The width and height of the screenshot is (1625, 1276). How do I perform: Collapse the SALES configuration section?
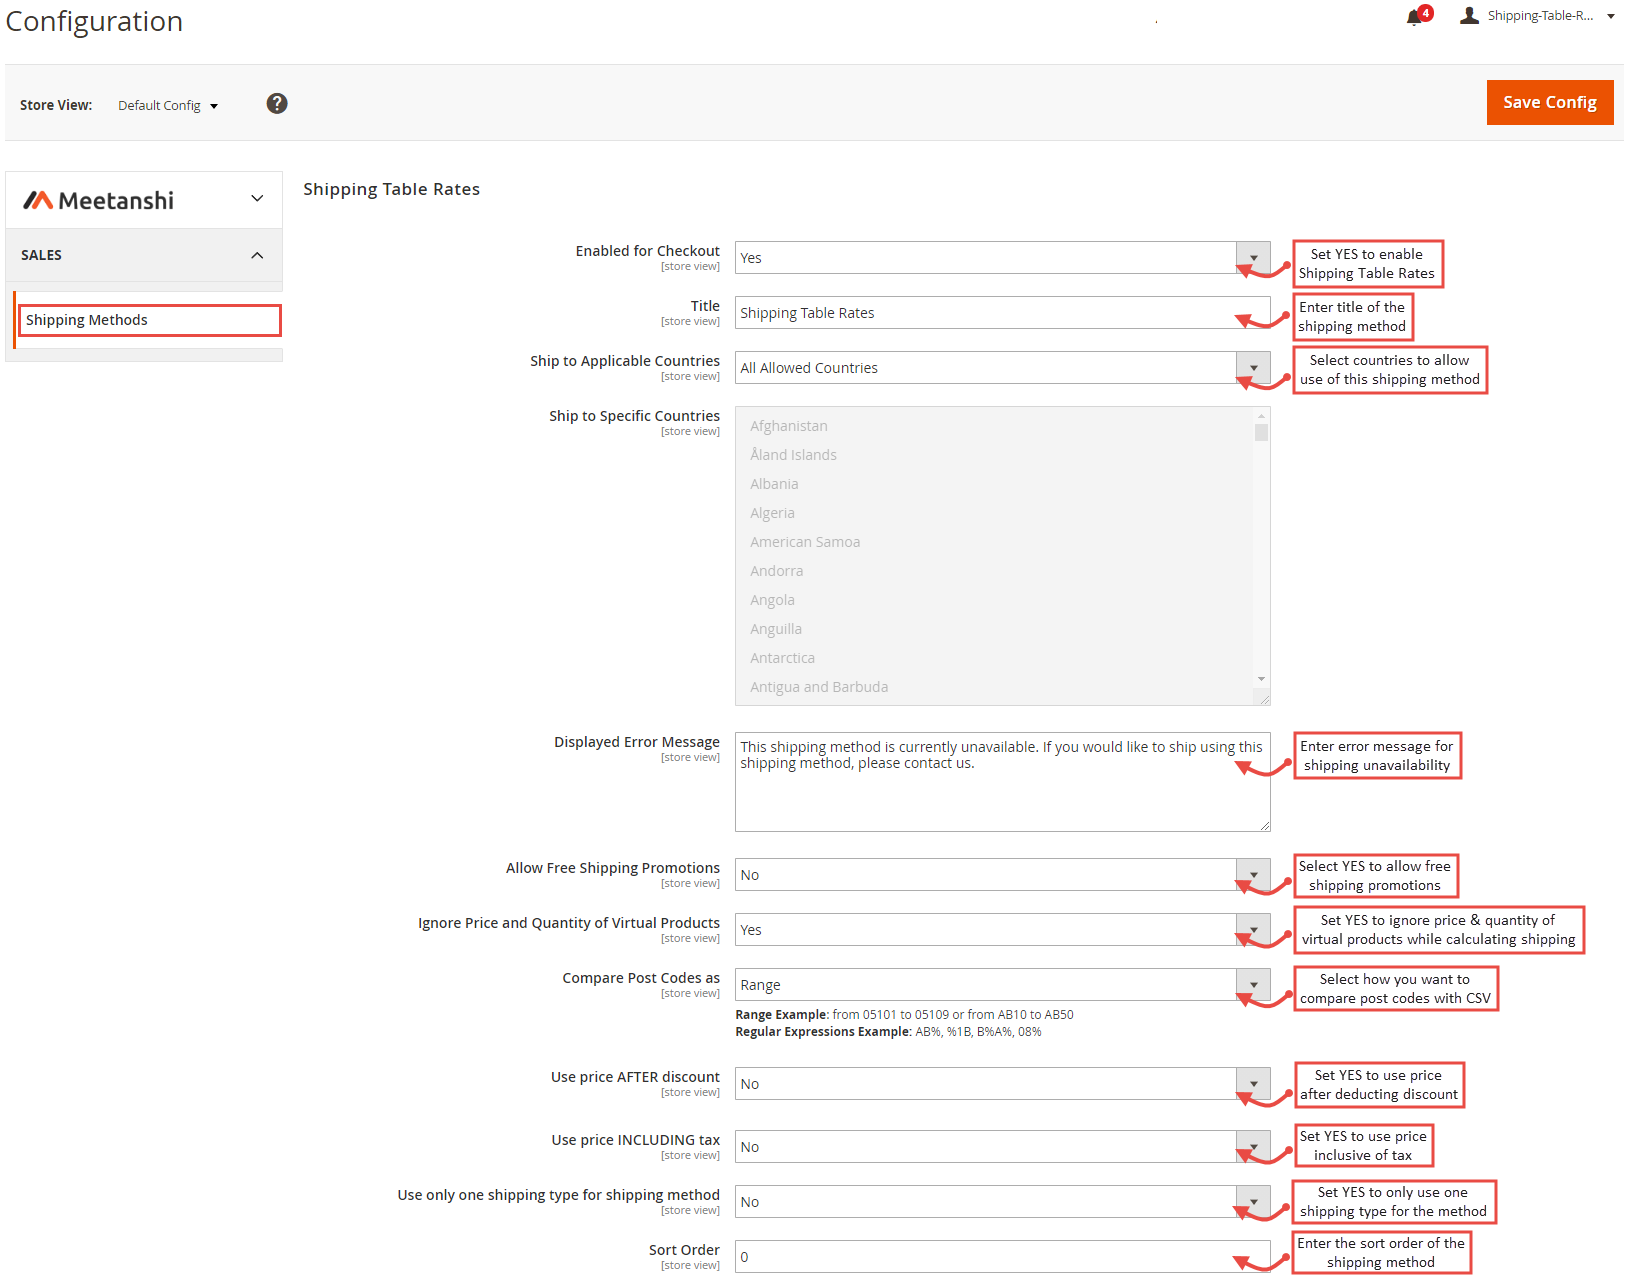pyautogui.click(x=144, y=255)
